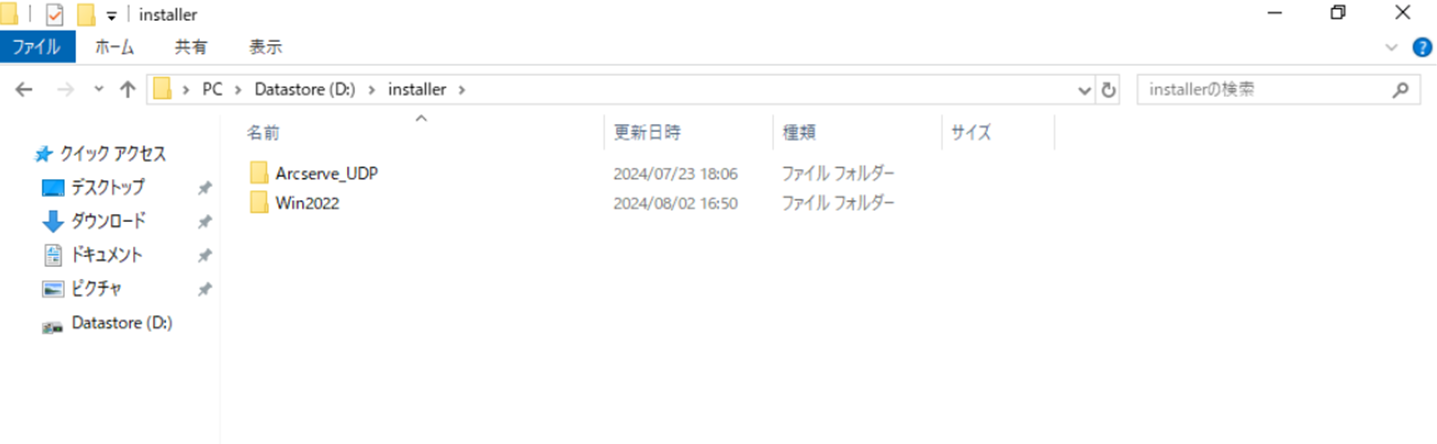The height and width of the screenshot is (444, 1437).
Task: Click the back navigation arrow
Action: coord(24,89)
